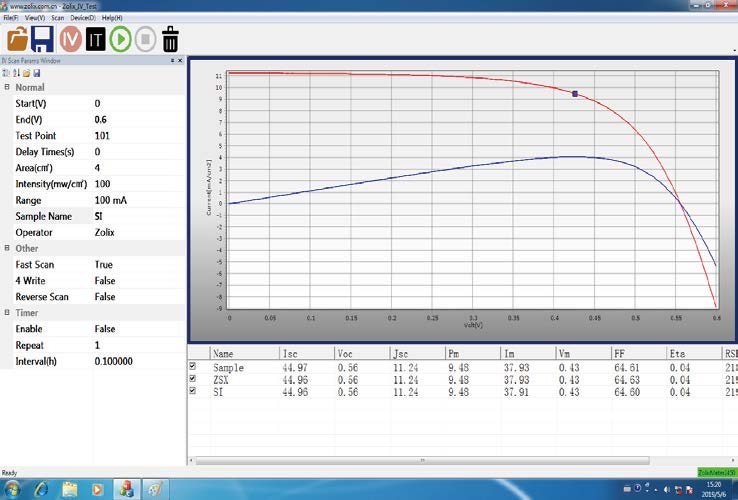Toggle the ZSX row checkbox
Image resolution: width=738 pixels, height=500 pixels.
(194, 379)
